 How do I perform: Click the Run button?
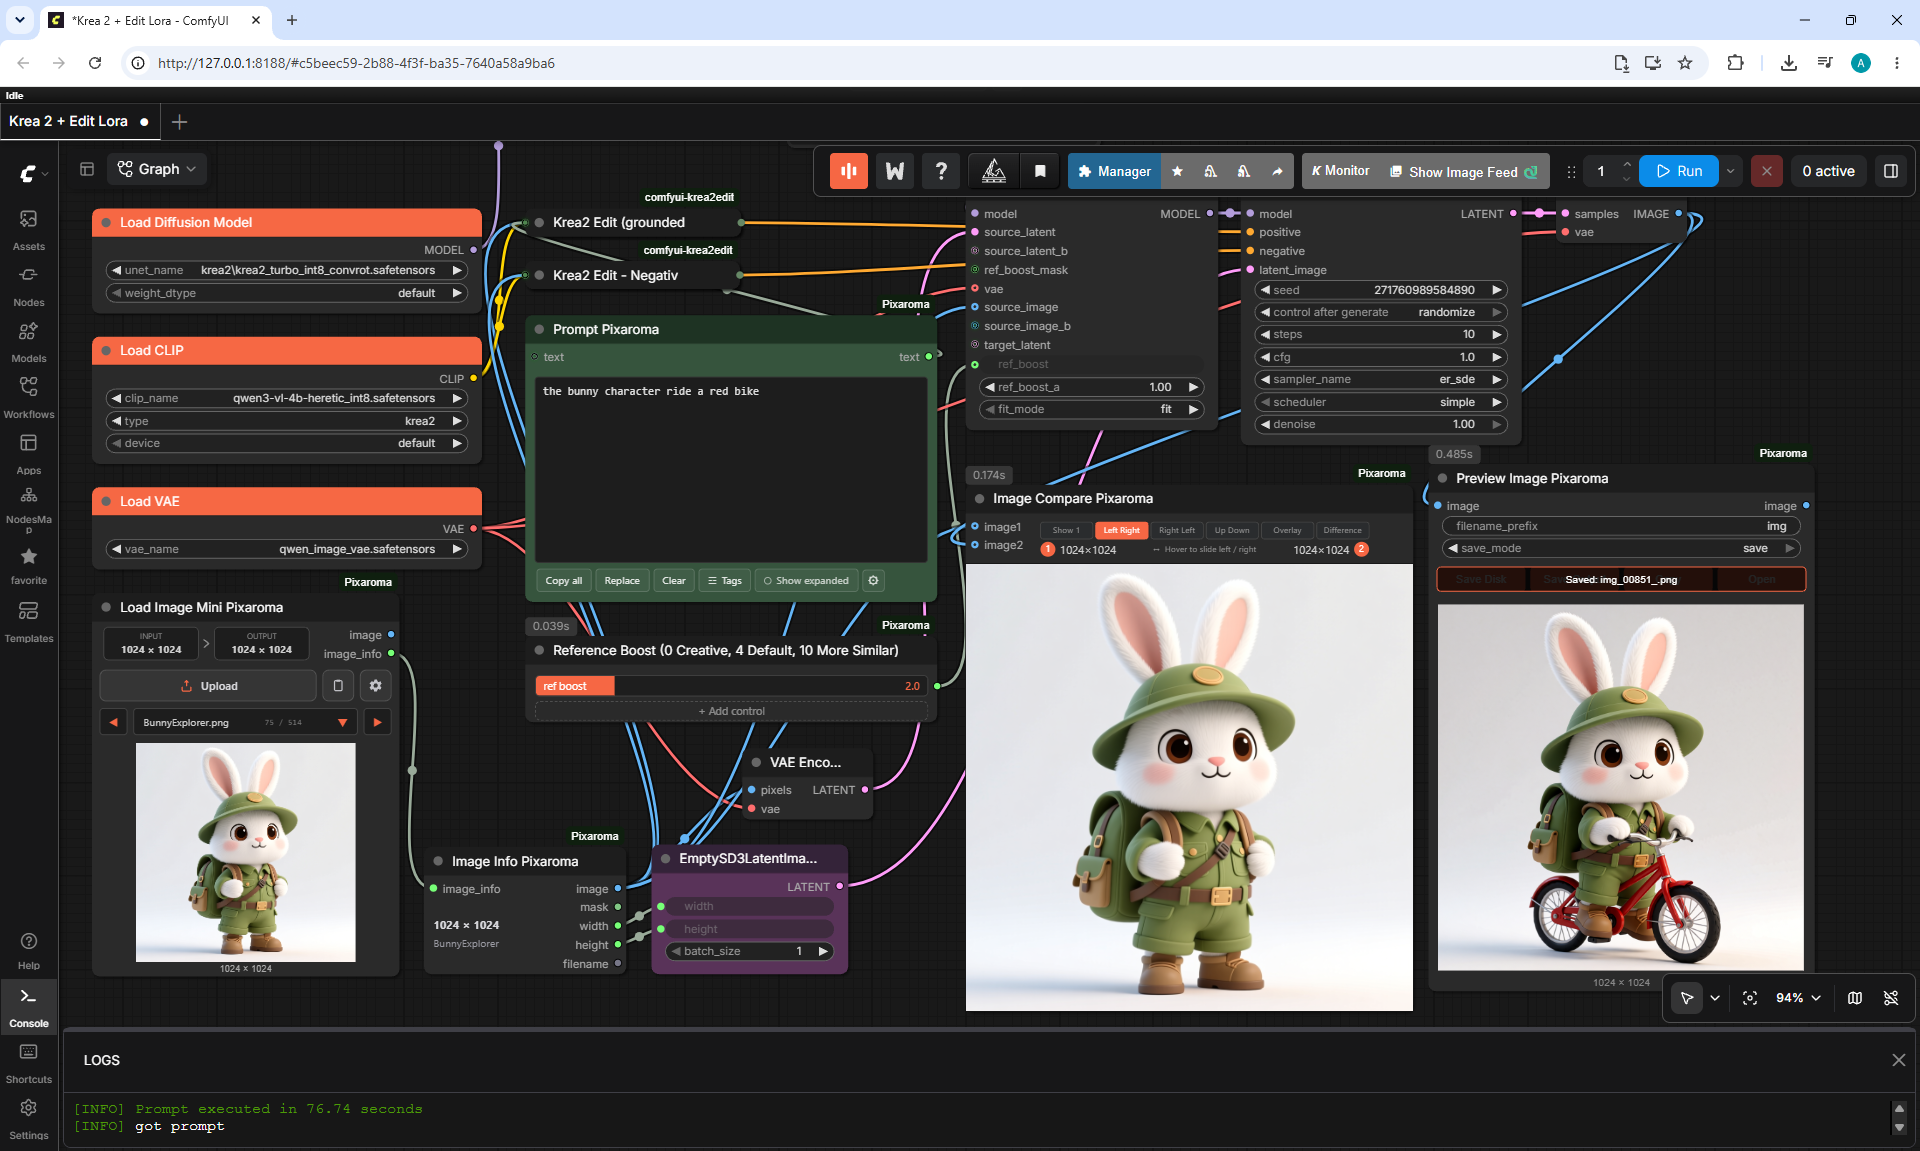(x=1680, y=171)
